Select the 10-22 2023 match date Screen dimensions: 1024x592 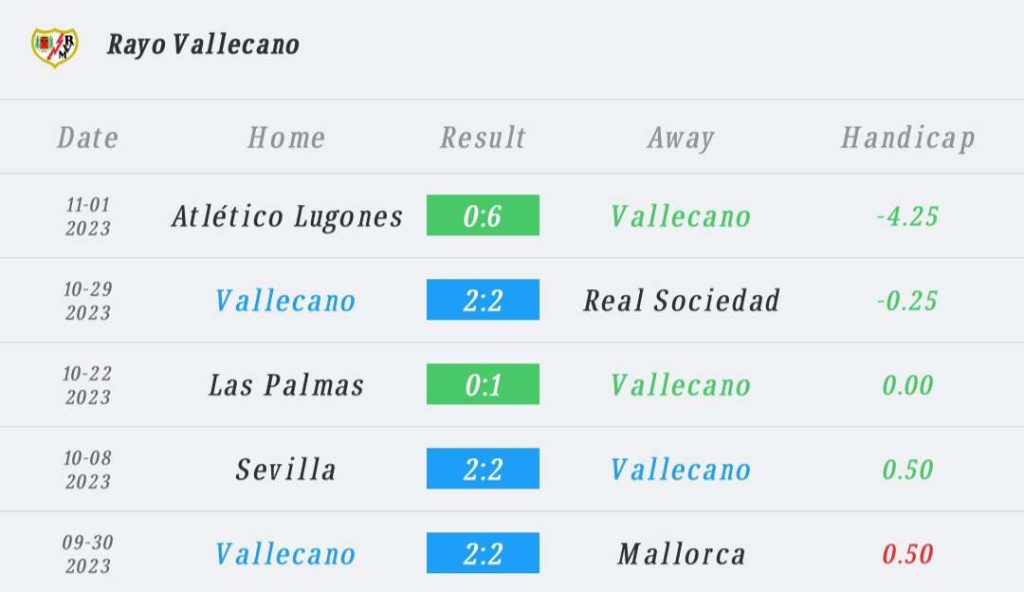click(88, 385)
